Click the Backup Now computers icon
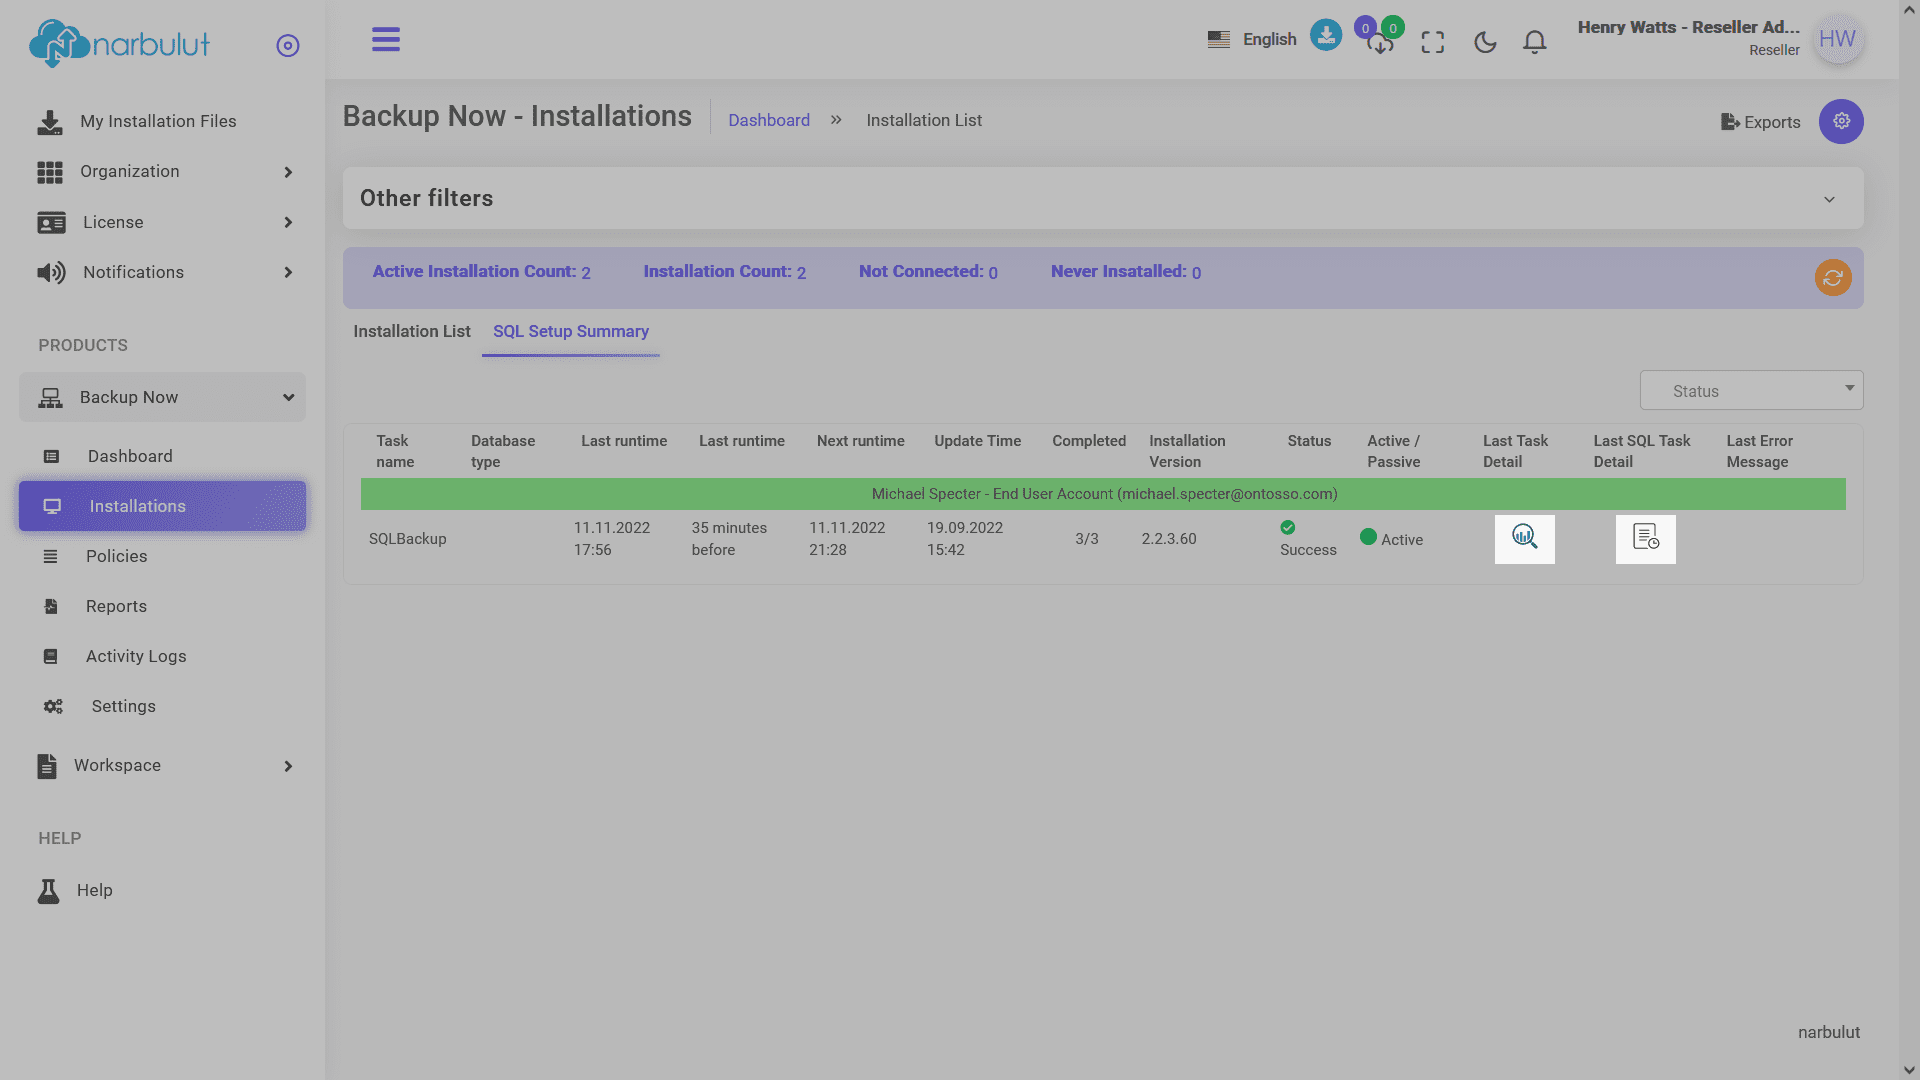The image size is (1920, 1080). pyautogui.click(x=50, y=398)
